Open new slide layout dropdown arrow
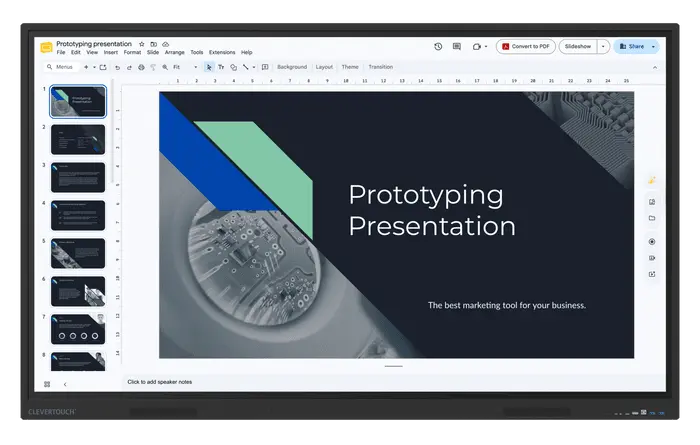 click(x=94, y=67)
